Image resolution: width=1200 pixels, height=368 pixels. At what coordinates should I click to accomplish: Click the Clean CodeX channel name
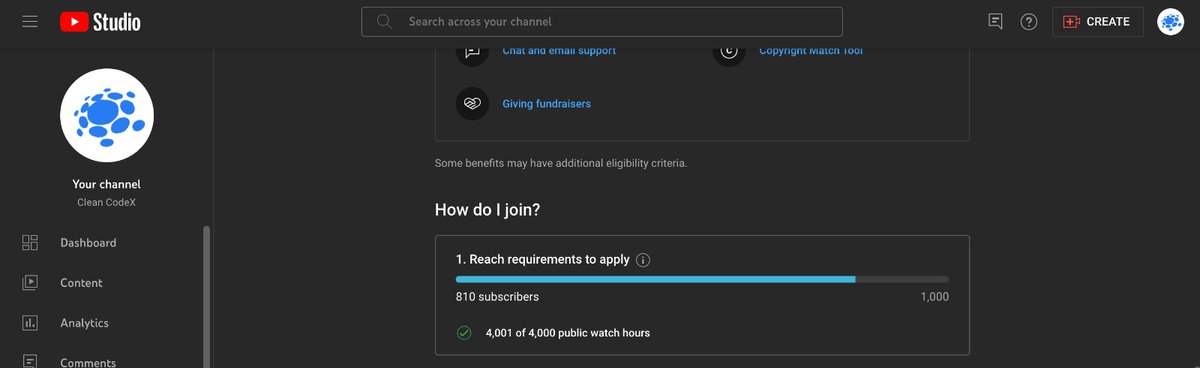click(107, 202)
